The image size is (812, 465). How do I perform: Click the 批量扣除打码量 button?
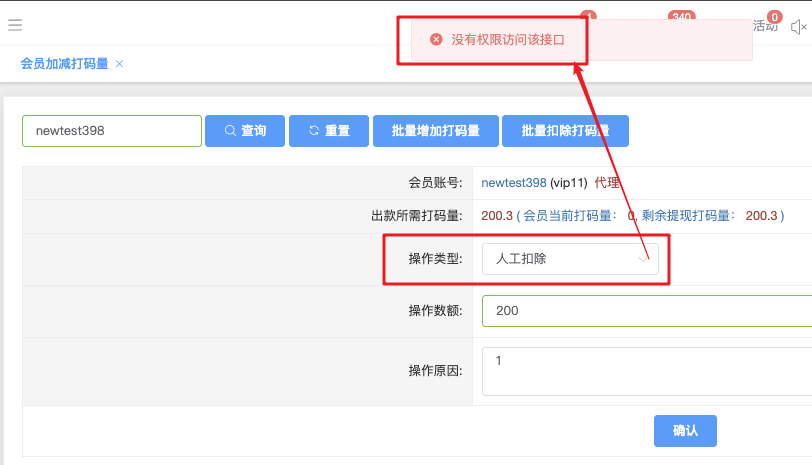[566, 131]
